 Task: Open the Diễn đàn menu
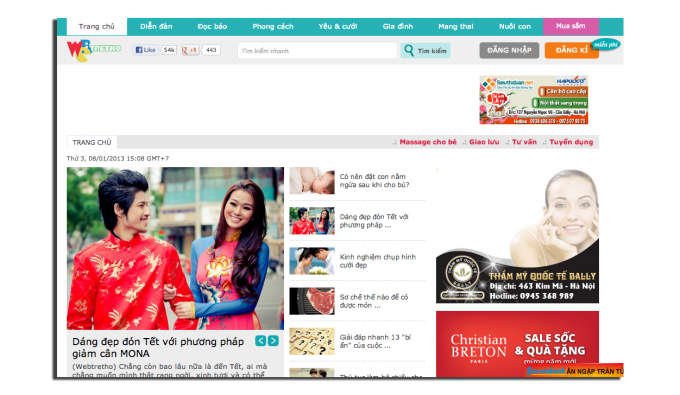(x=156, y=26)
